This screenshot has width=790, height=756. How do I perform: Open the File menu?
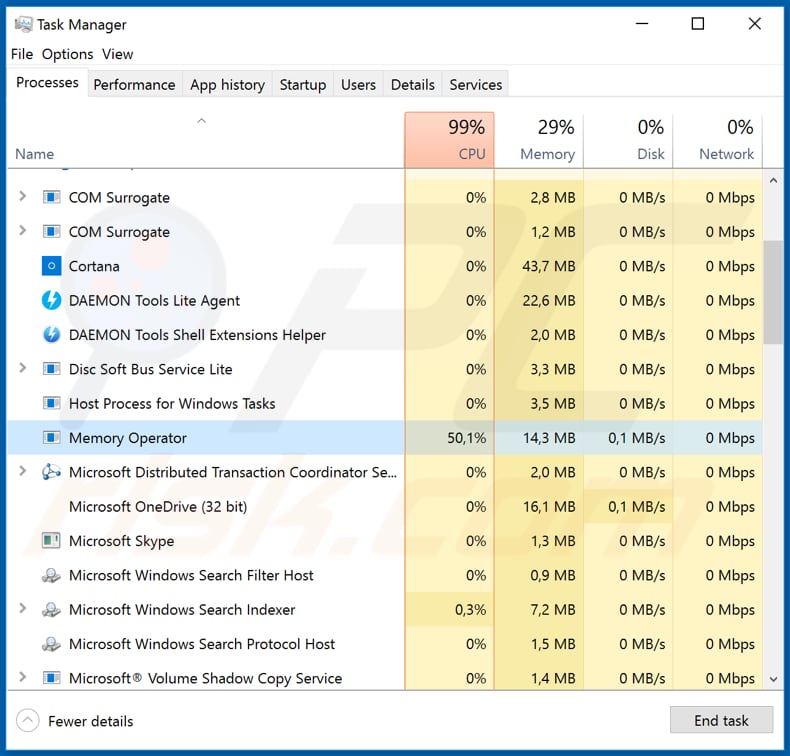[x=22, y=54]
